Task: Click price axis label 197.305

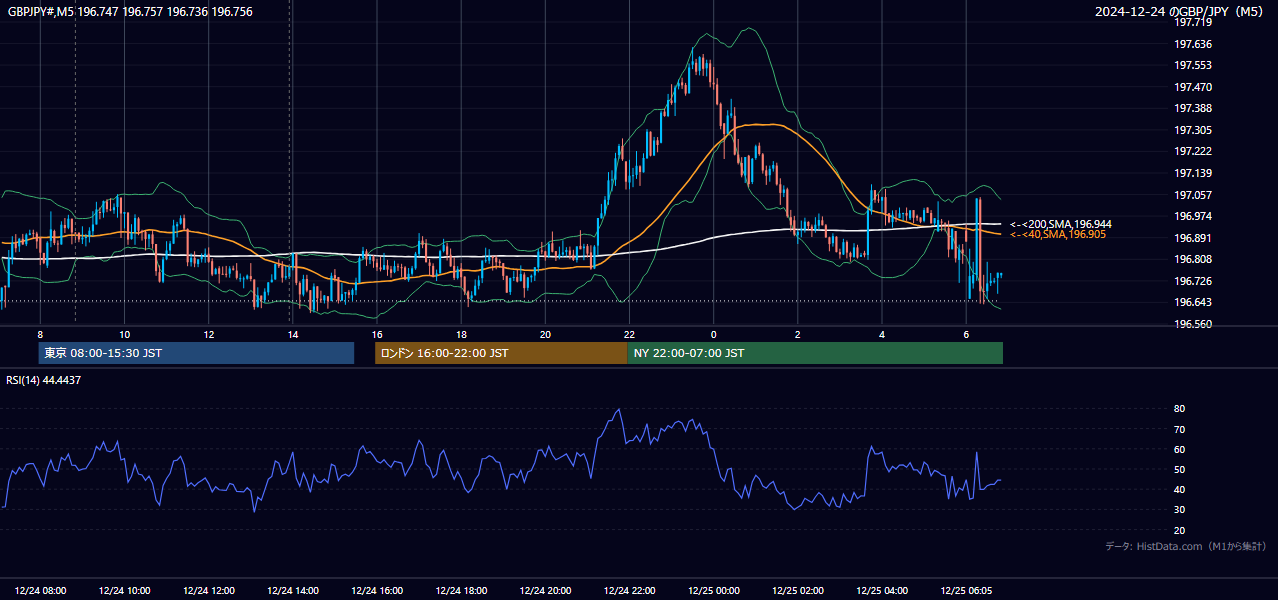Action: coord(1193,130)
